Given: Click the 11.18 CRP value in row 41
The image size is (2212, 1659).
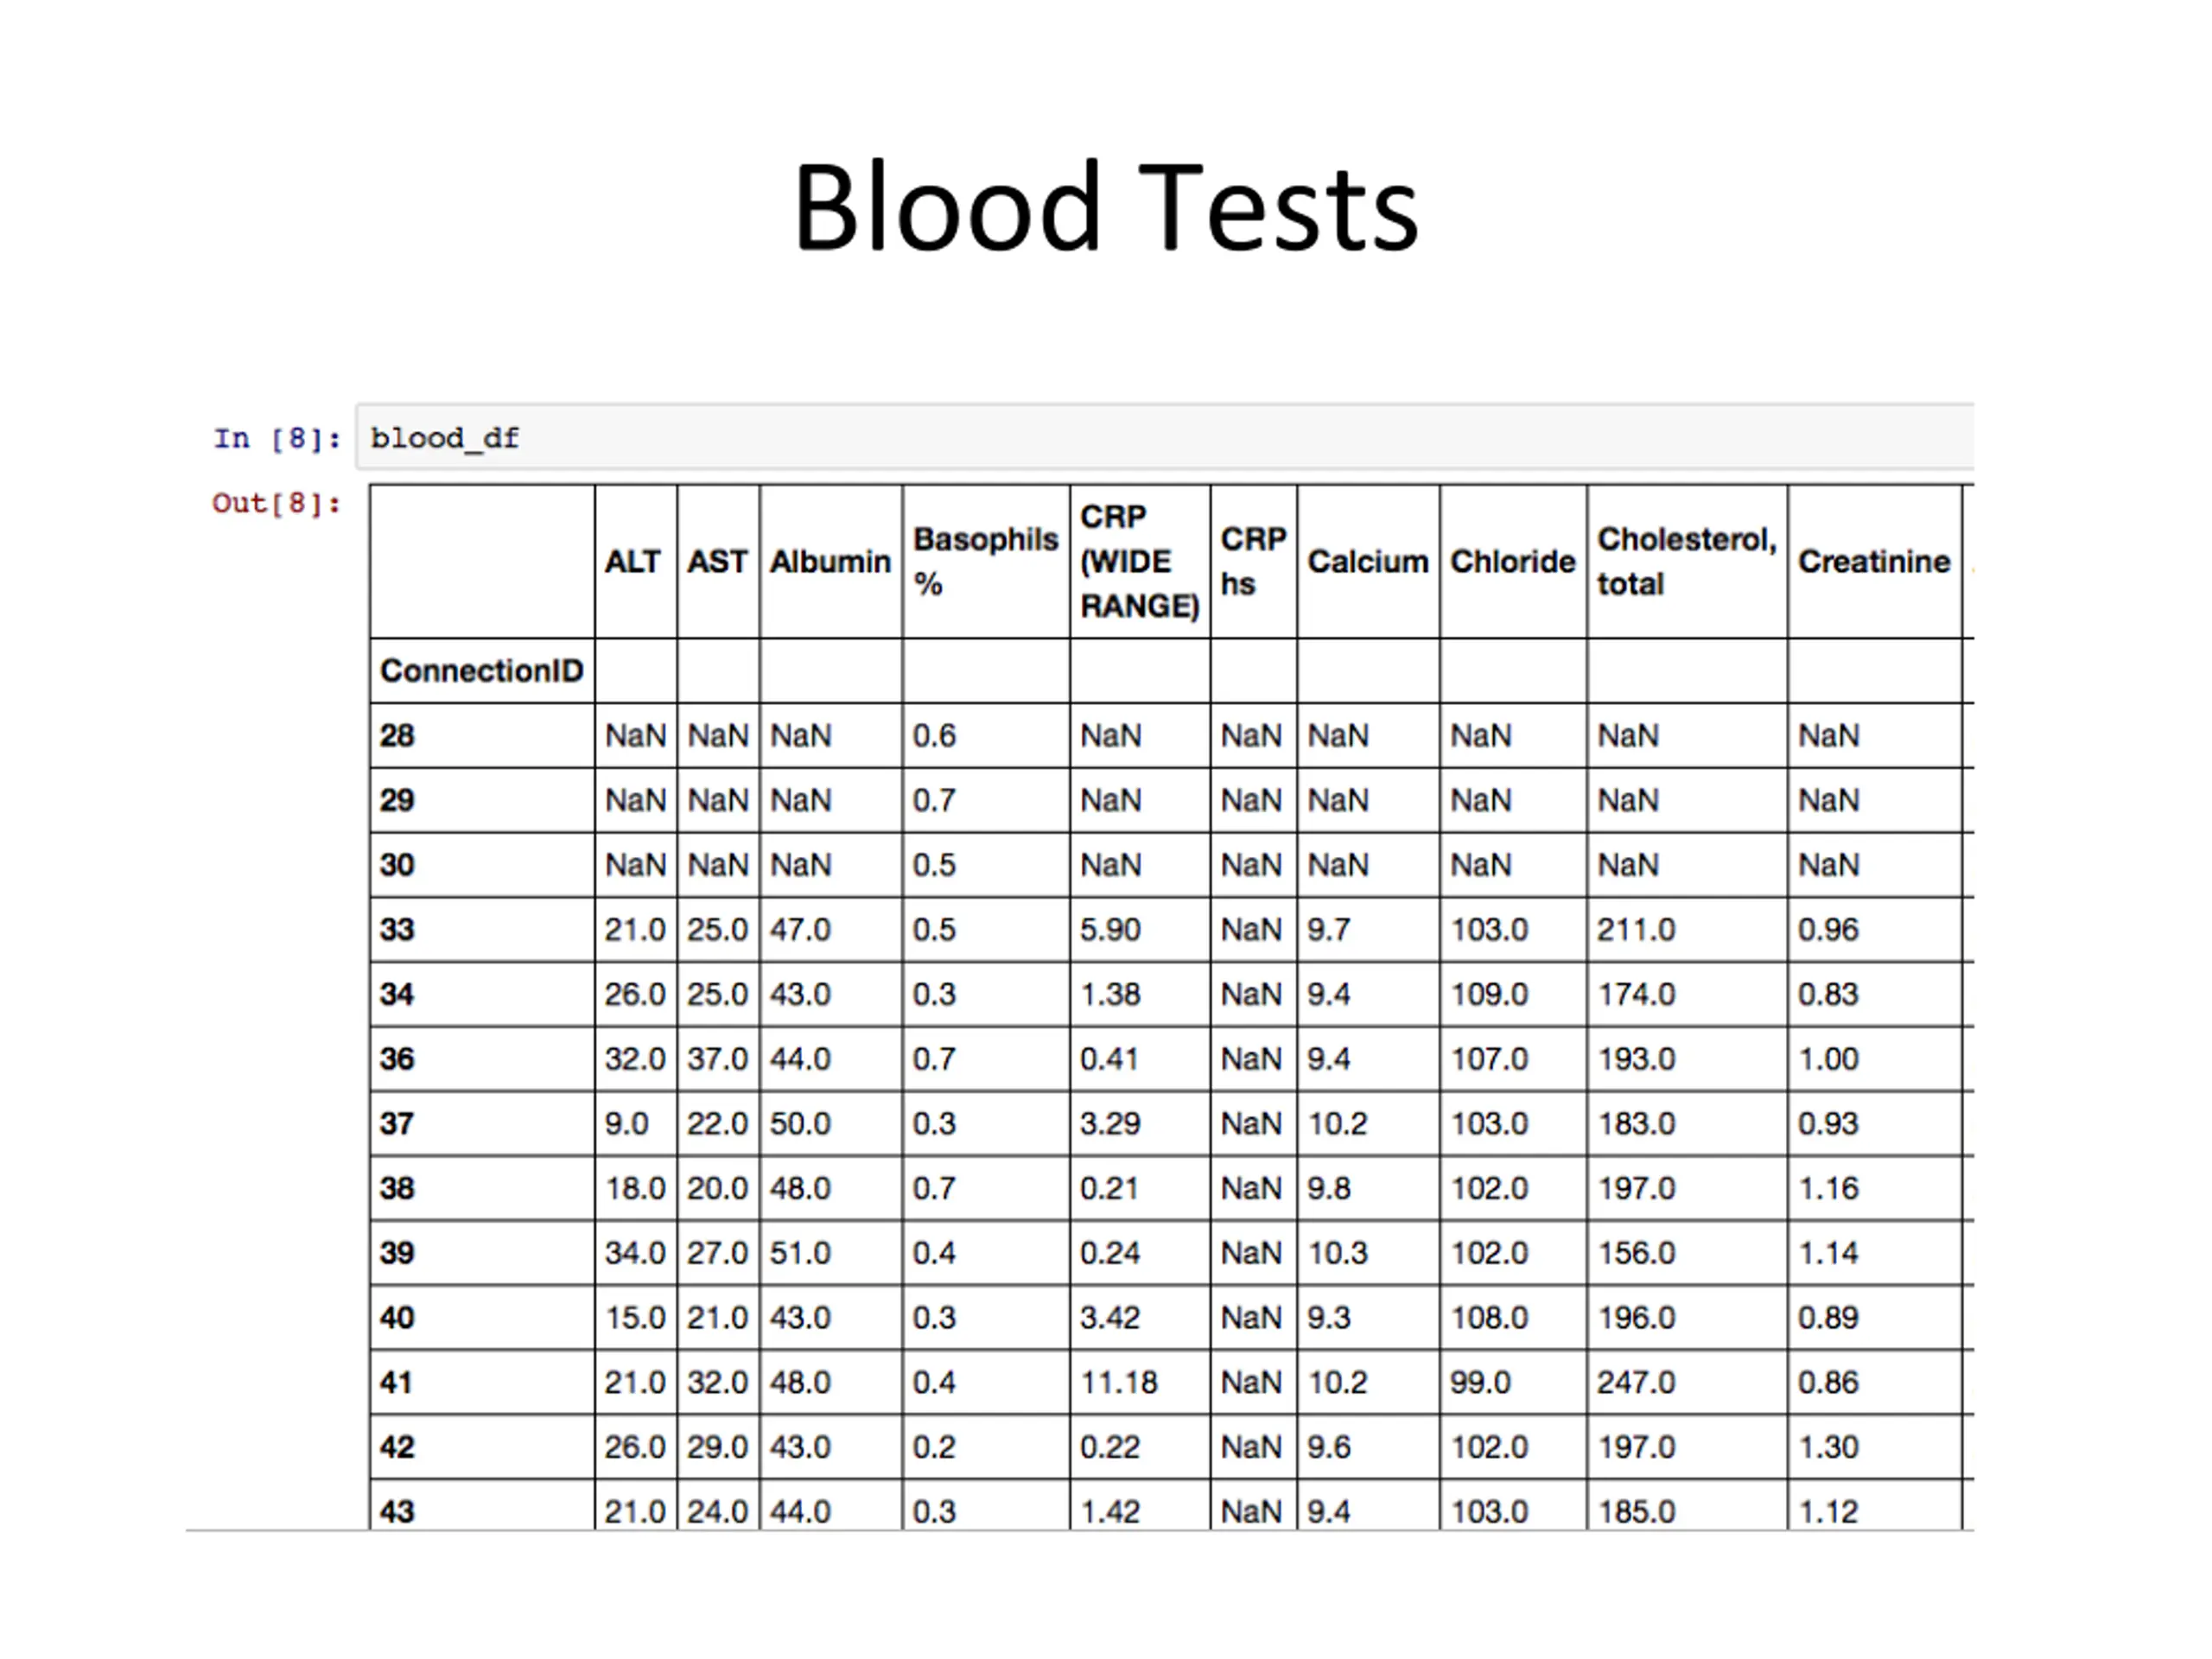Looking at the screenshot, I should [x=1119, y=1383].
